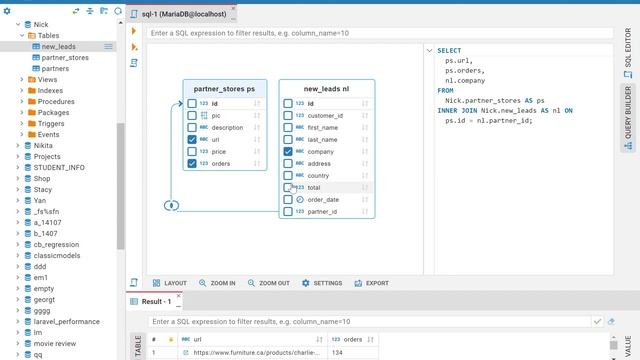Click the Zoom In magnifier
640x360 pixels.
point(202,283)
